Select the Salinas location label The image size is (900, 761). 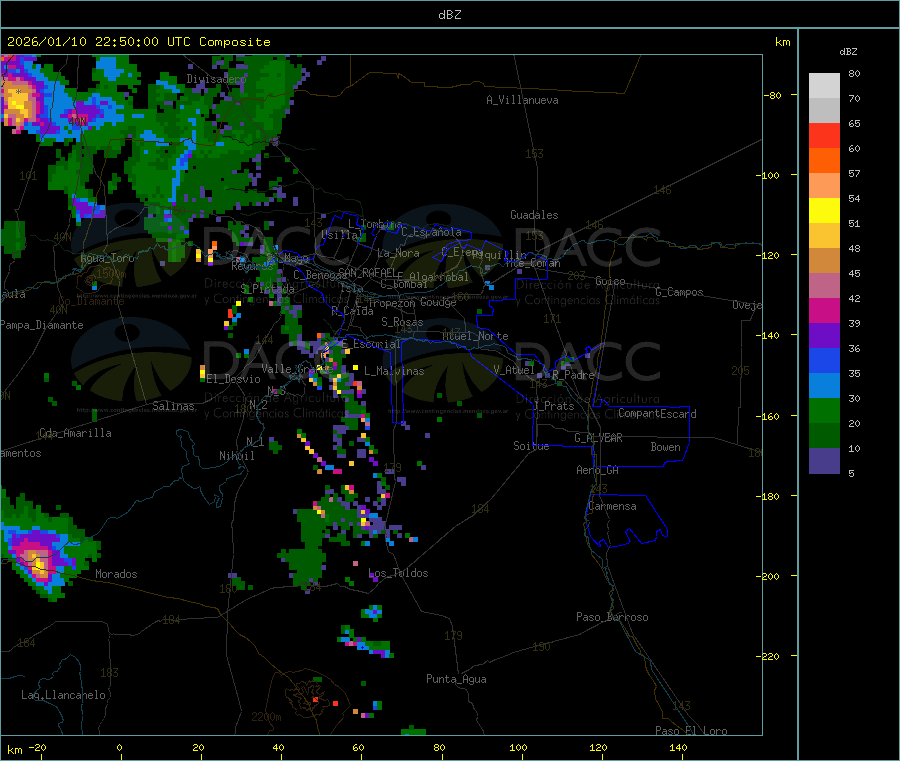coord(173,406)
